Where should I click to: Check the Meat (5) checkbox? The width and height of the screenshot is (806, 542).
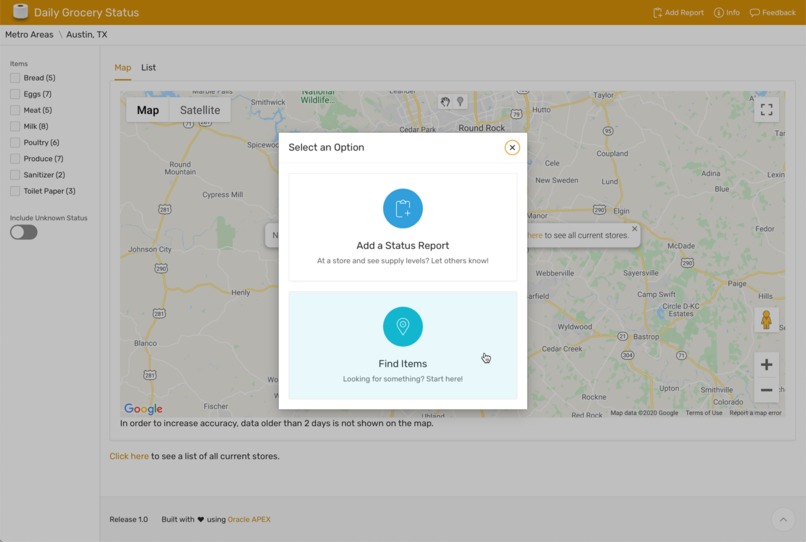tap(15, 110)
